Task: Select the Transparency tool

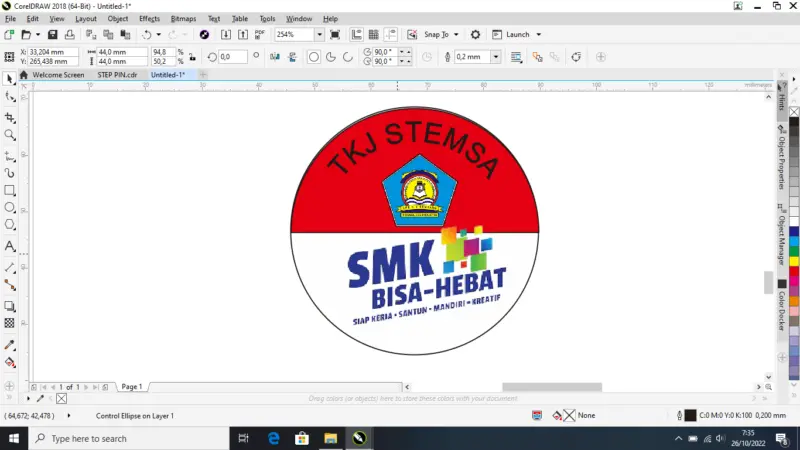Action: pos(9,323)
